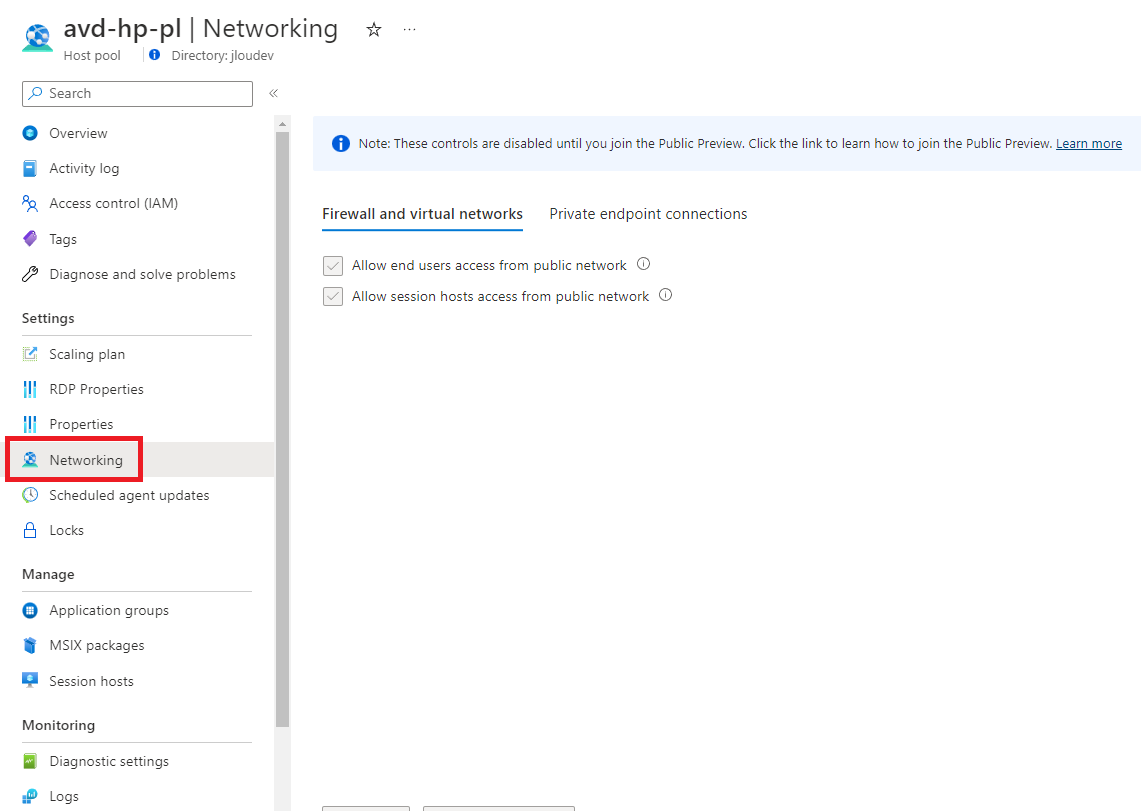1141x811 pixels.
Task: Click the sidebar scrollbar up arrow
Action: (282, 124)
